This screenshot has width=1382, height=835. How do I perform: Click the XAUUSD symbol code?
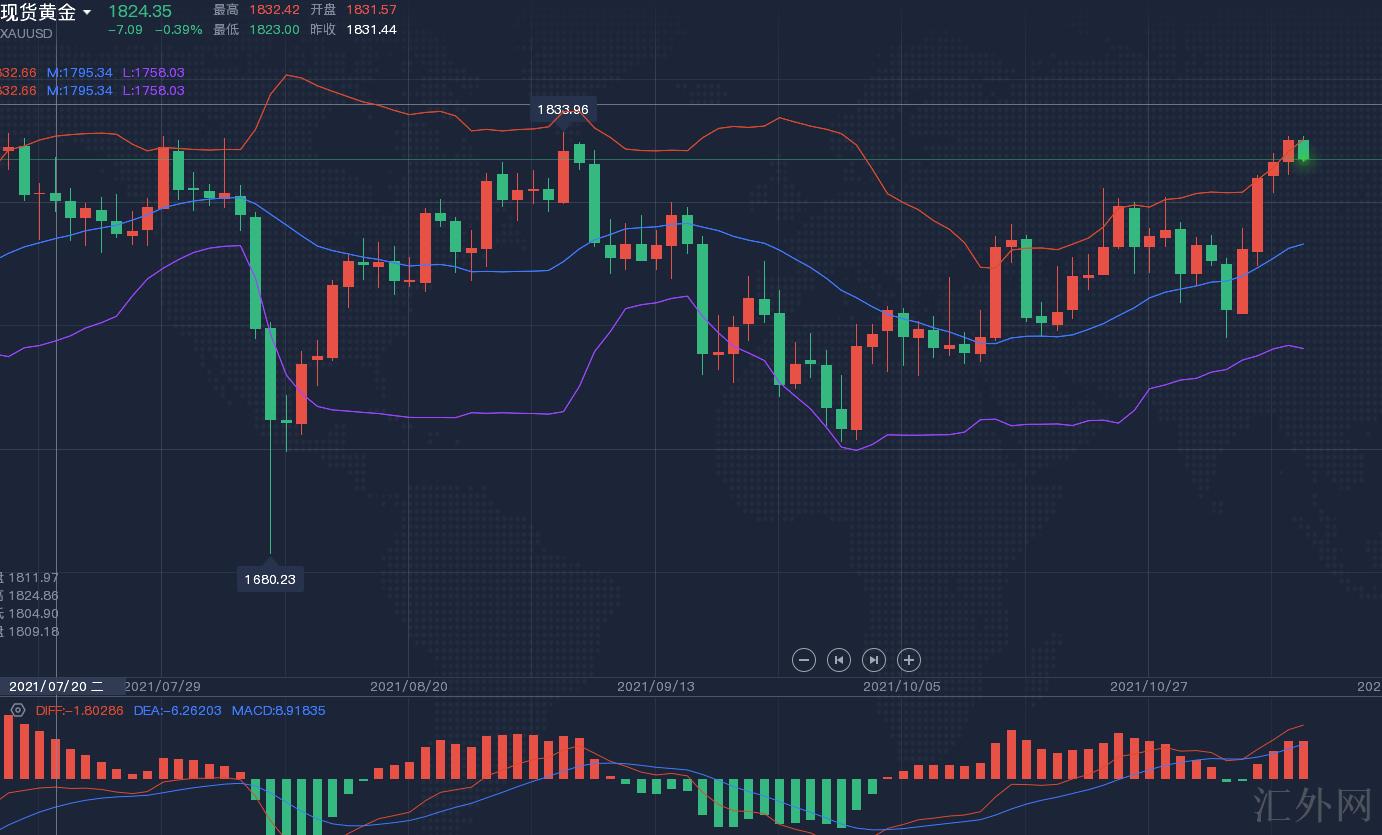(x=27, y=33)
